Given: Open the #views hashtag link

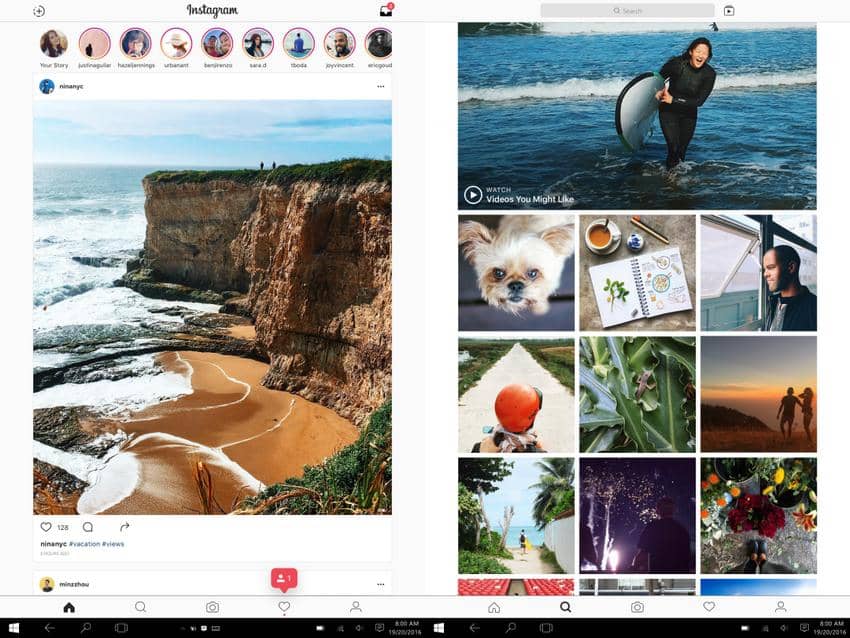Looking at the screenshot, I should point(114,544).
